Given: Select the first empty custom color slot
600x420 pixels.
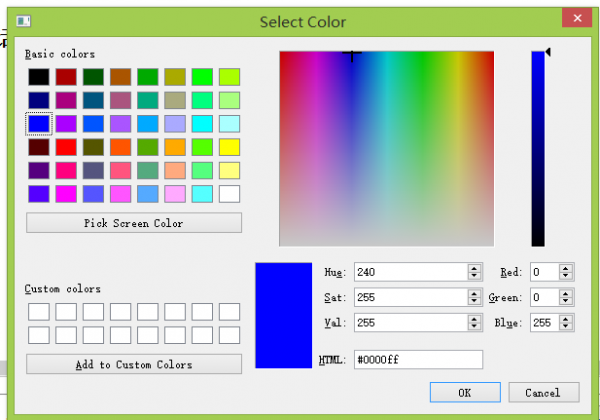Looking at the screenshot, I should (x=39, y=312).
